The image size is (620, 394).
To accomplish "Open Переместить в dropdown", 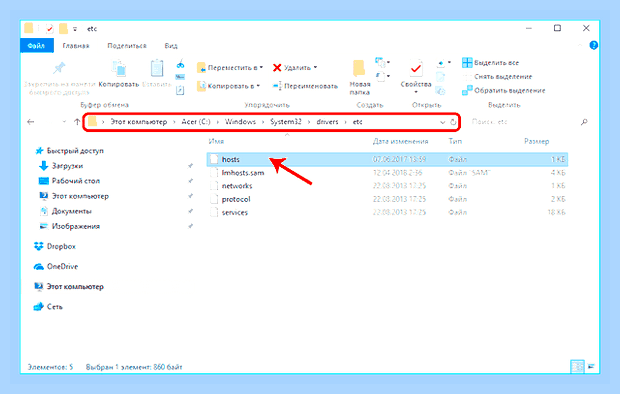I will coord(230,68).
